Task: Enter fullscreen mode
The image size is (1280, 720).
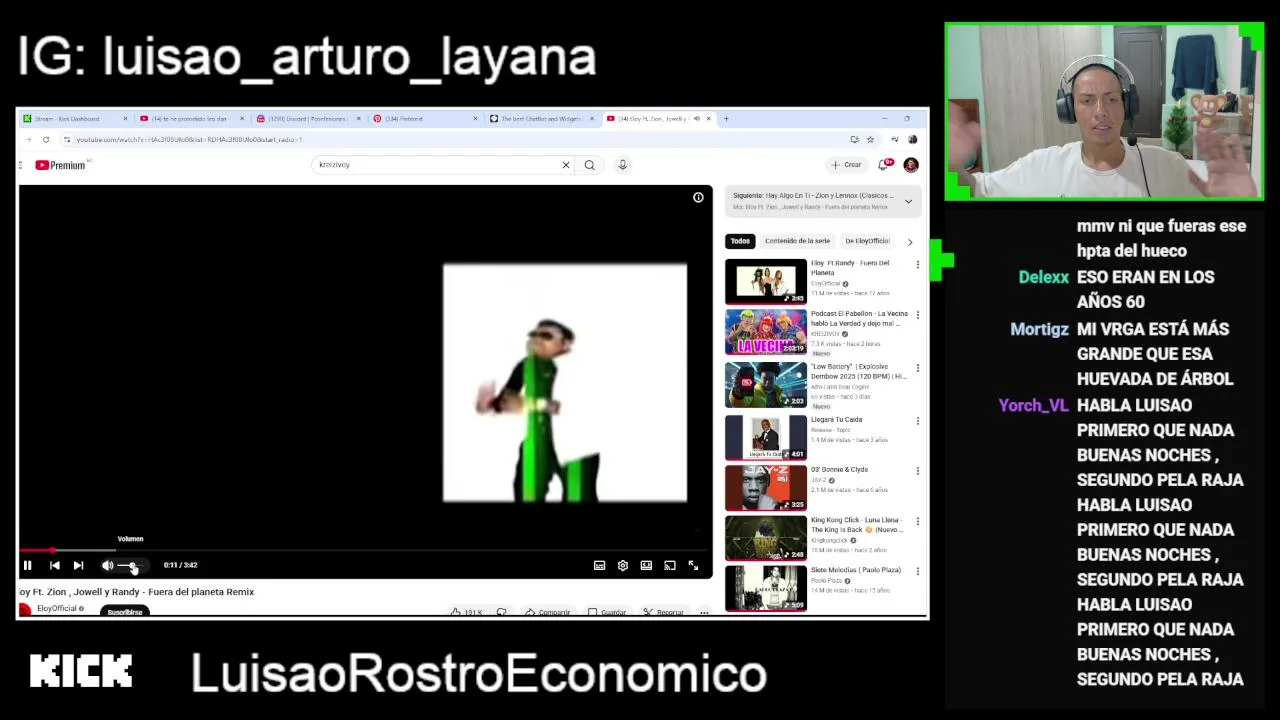Action: [x=693, y=565]
